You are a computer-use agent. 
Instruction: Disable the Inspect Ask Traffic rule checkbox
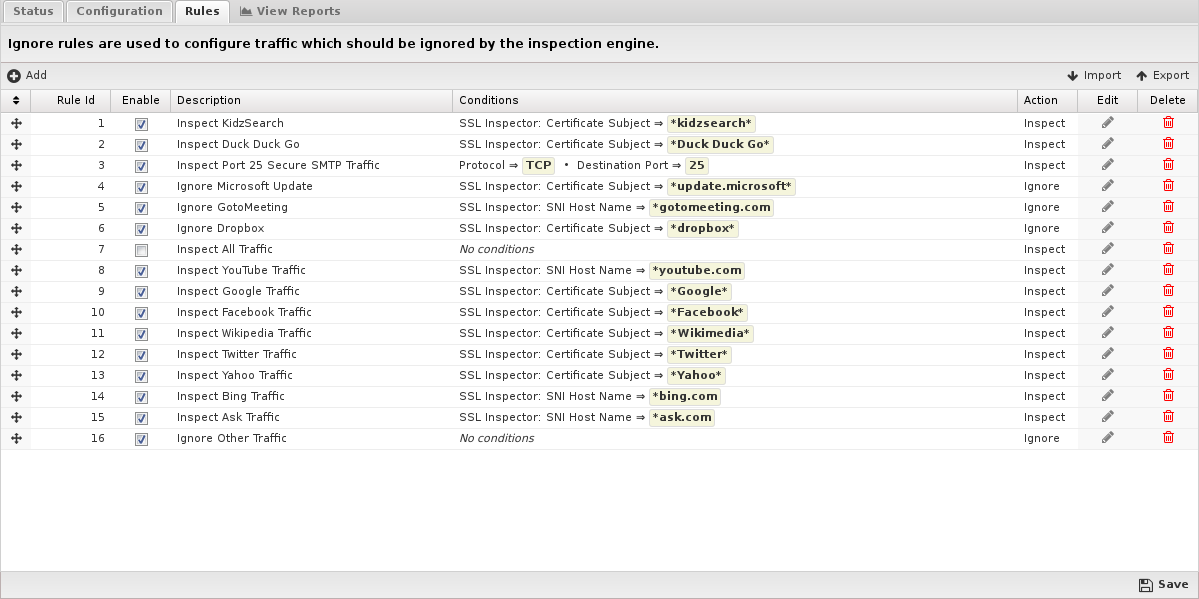[141, 418]
